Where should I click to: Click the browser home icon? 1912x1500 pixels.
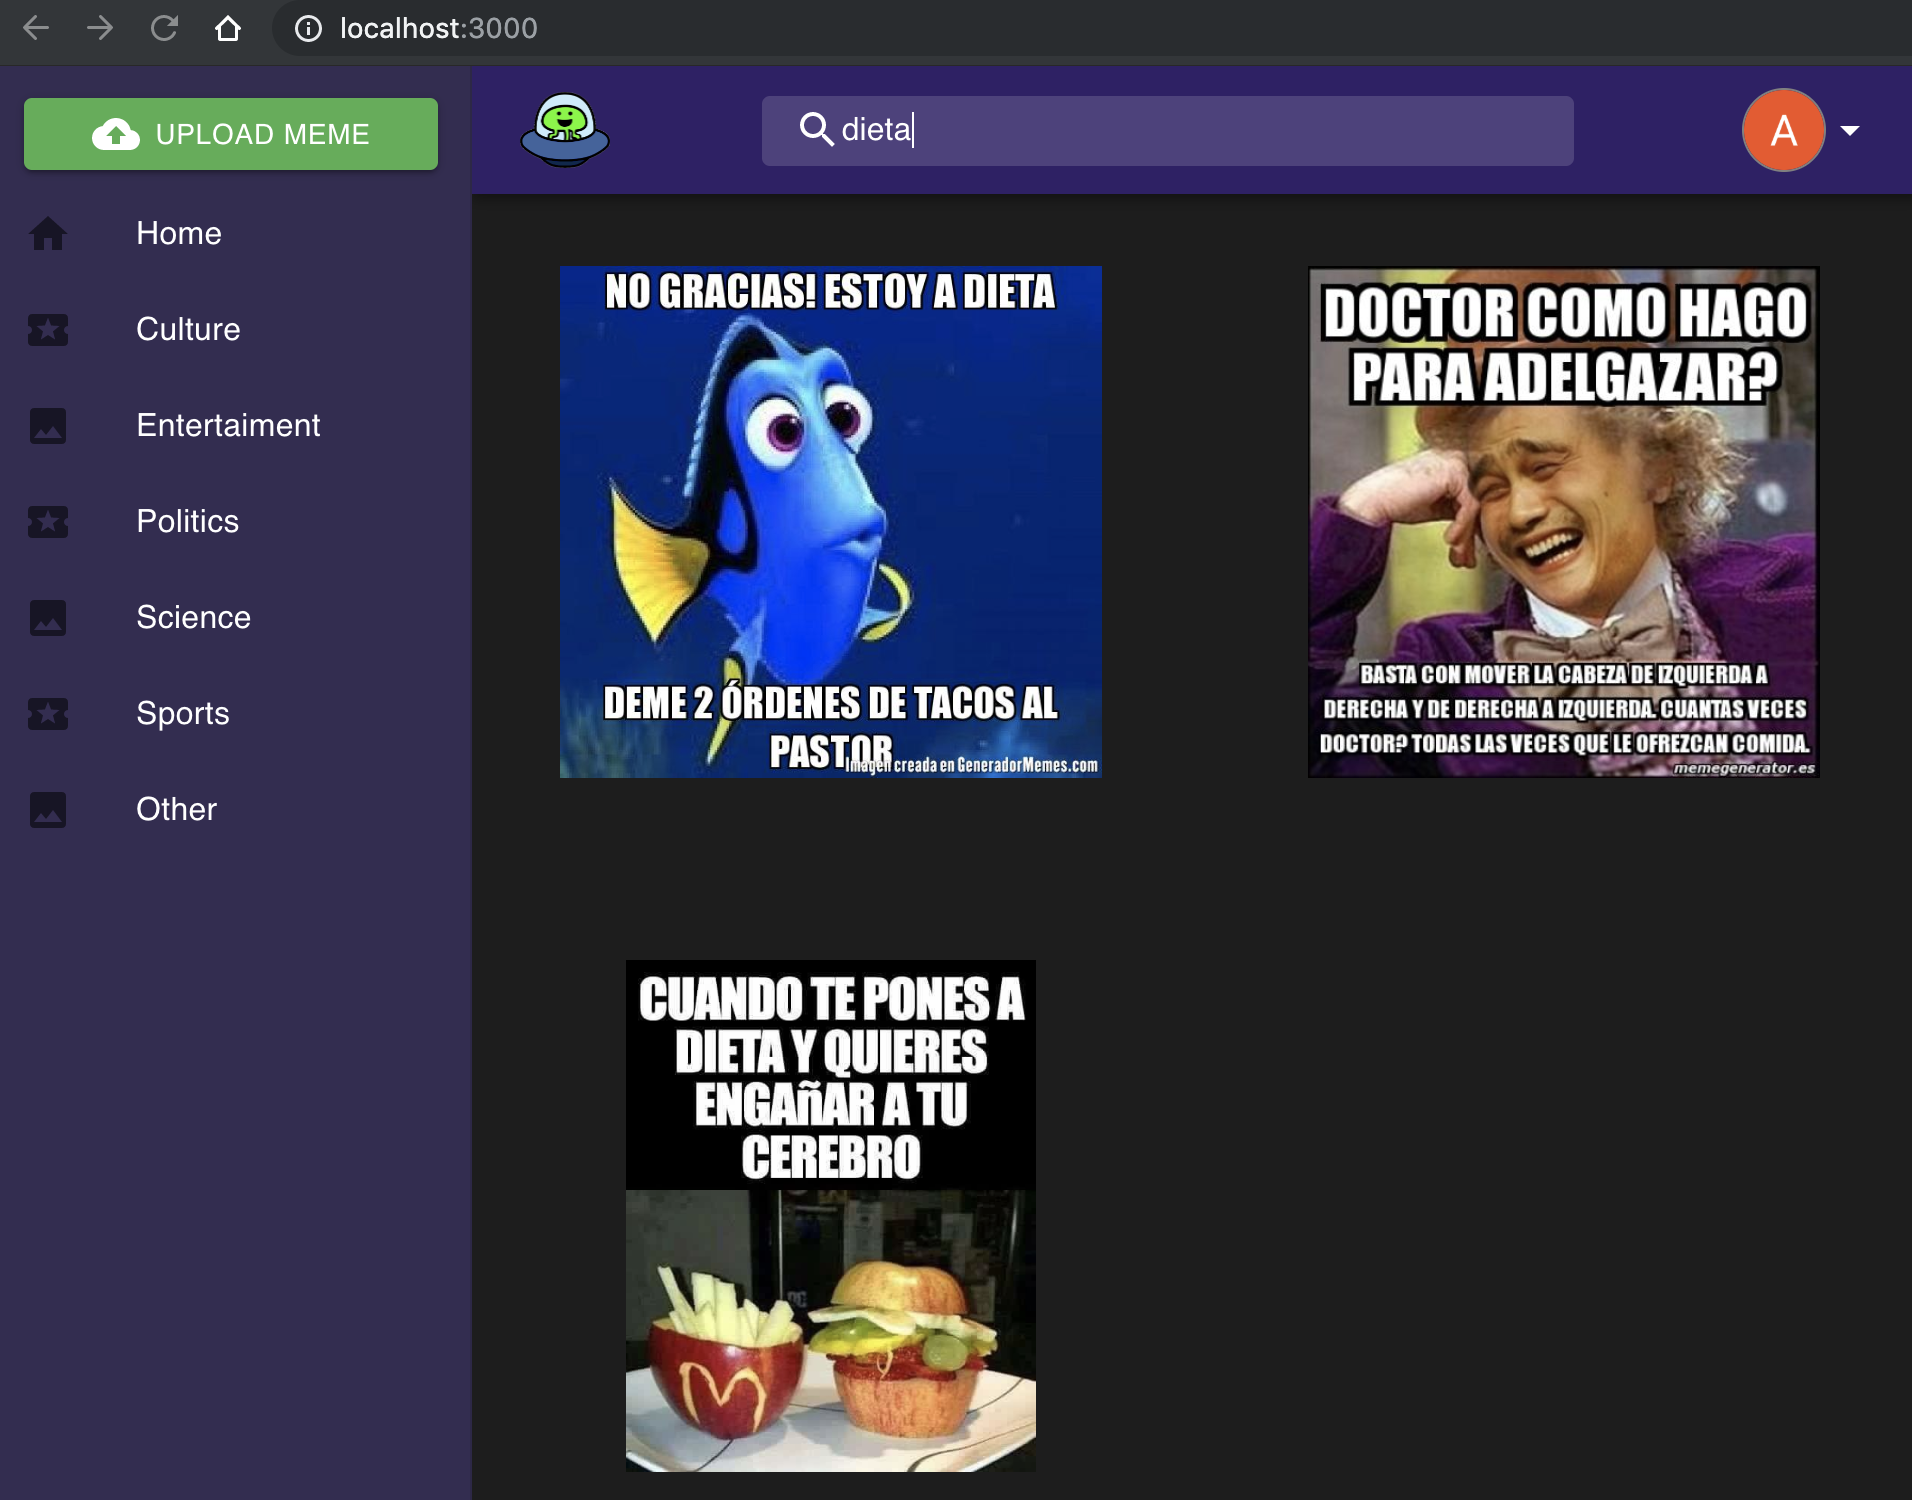tap(228, 28)
